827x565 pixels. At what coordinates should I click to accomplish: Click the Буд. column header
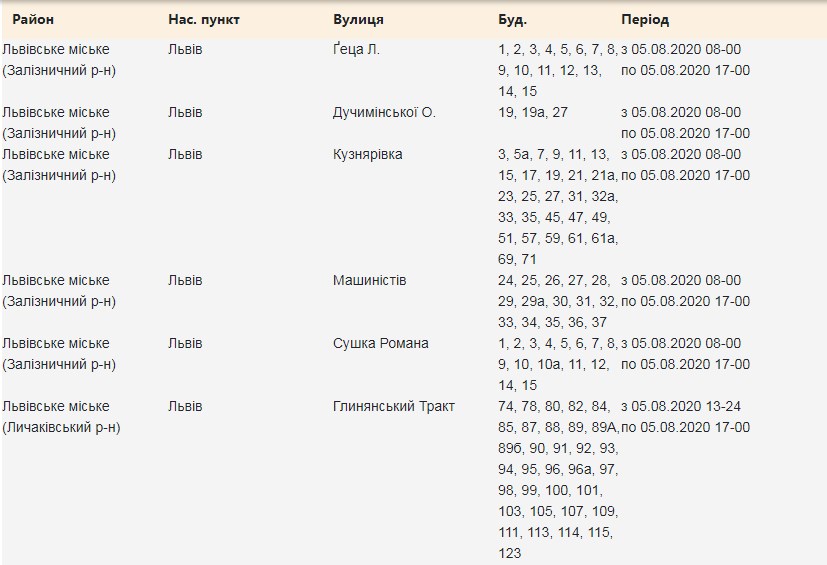[x=512, y=20]
